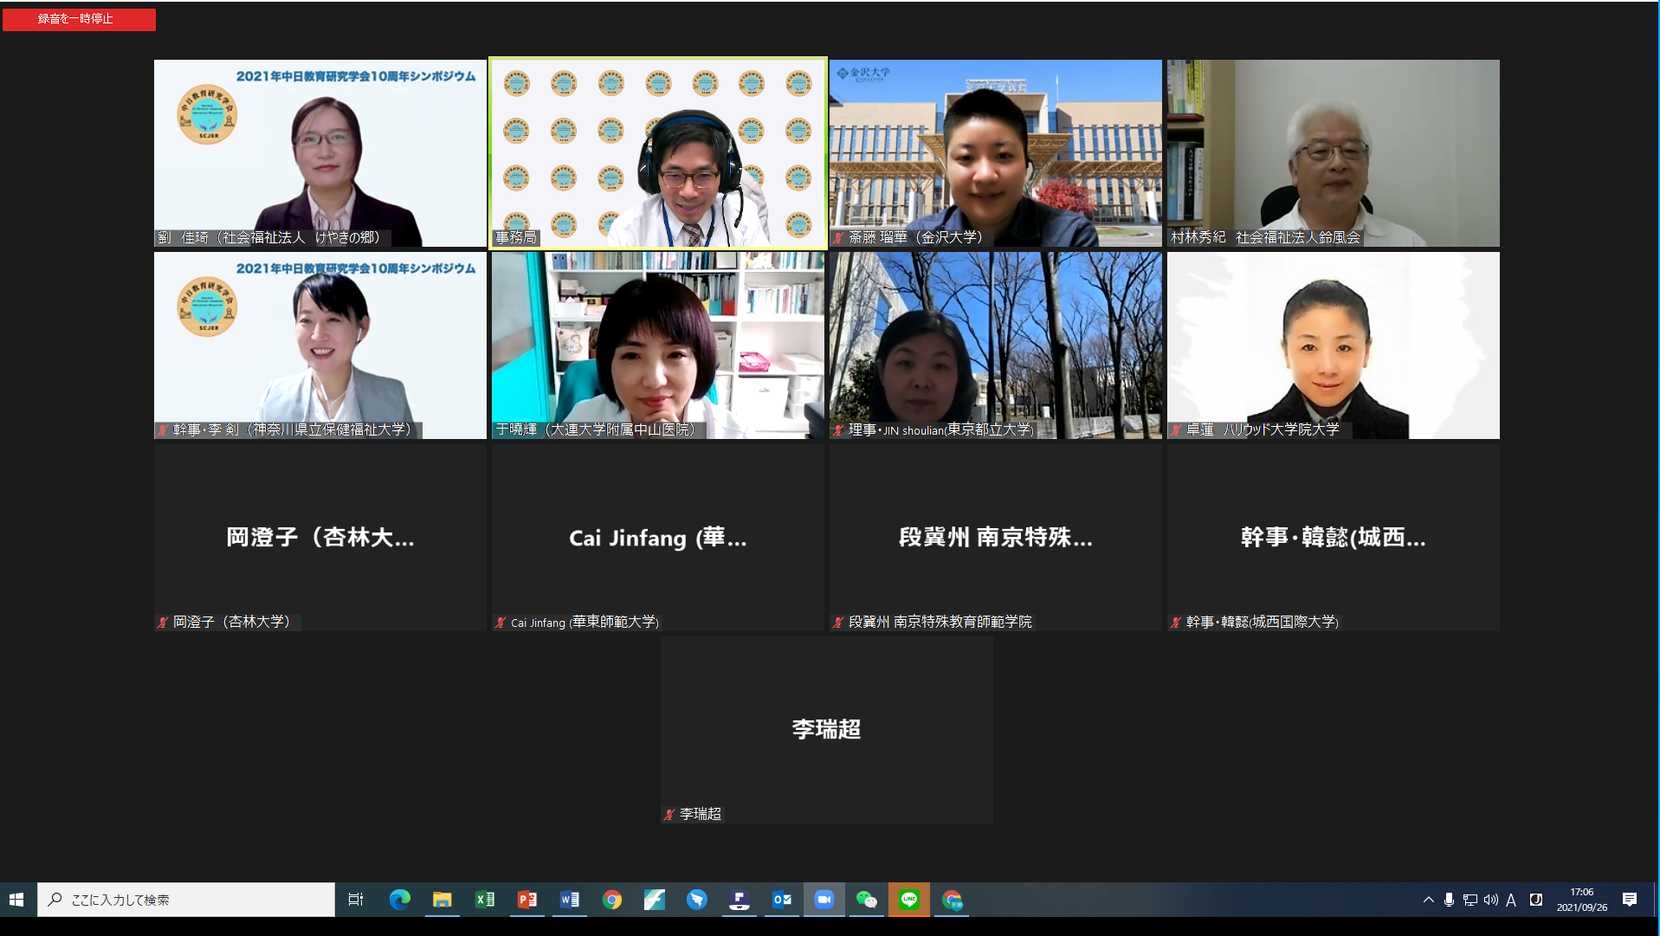Screen dimensions: 1660x936
Task: Pause recording with the red 録音を一時停止 button
Action: pos(79,19)
